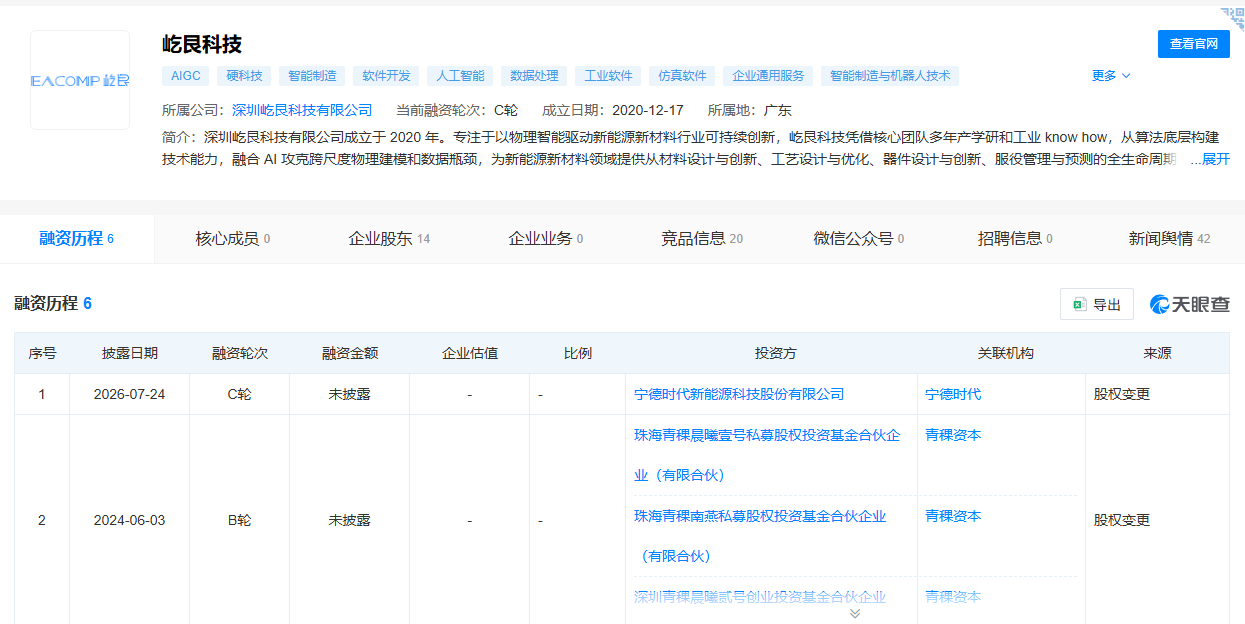Select the 仿真软件 tag
This screenshot has width=1245, height=624.
click(683, 76)
